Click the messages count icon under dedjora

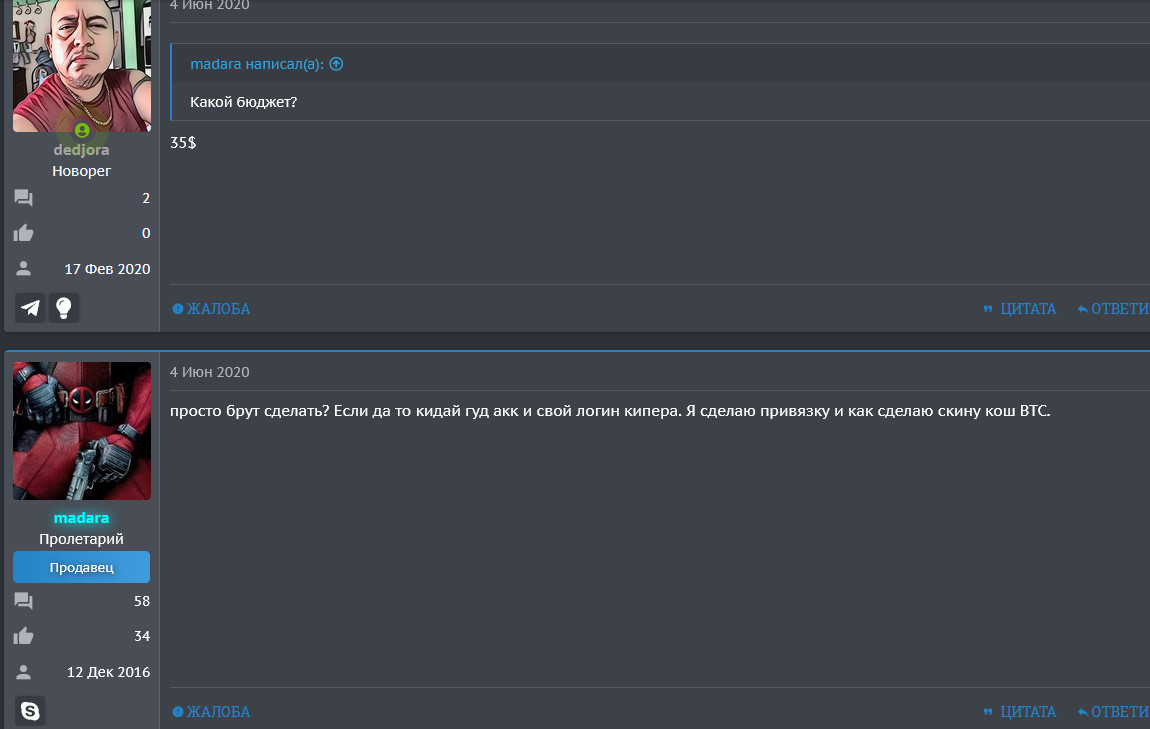pos(24,198)
